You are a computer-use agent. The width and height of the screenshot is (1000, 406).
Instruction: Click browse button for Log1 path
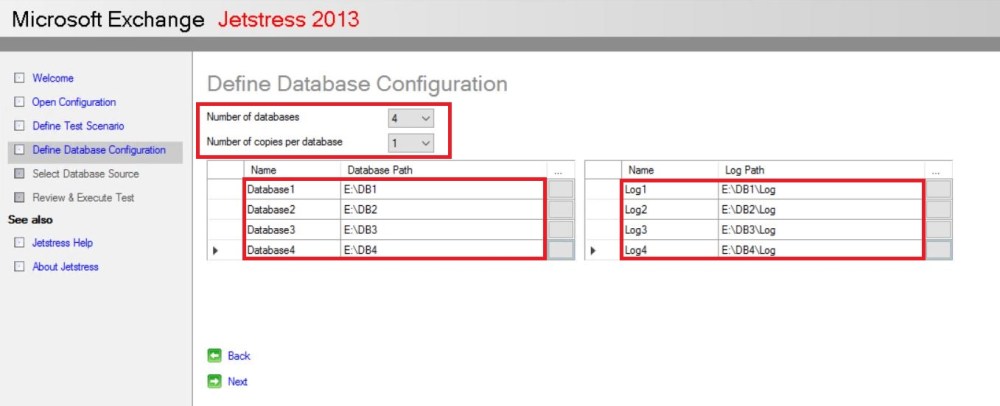pyautogui.click(x=939, y=189)
